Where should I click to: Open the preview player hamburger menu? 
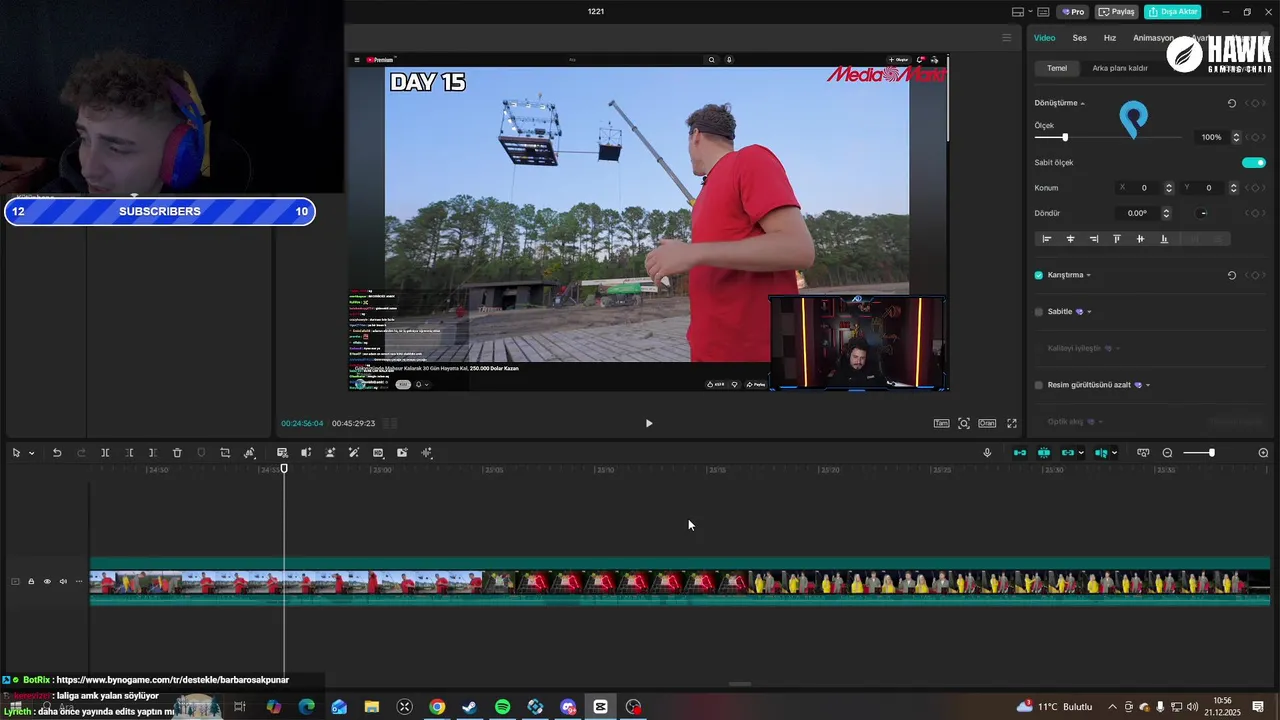click(x=1006, y=38)
